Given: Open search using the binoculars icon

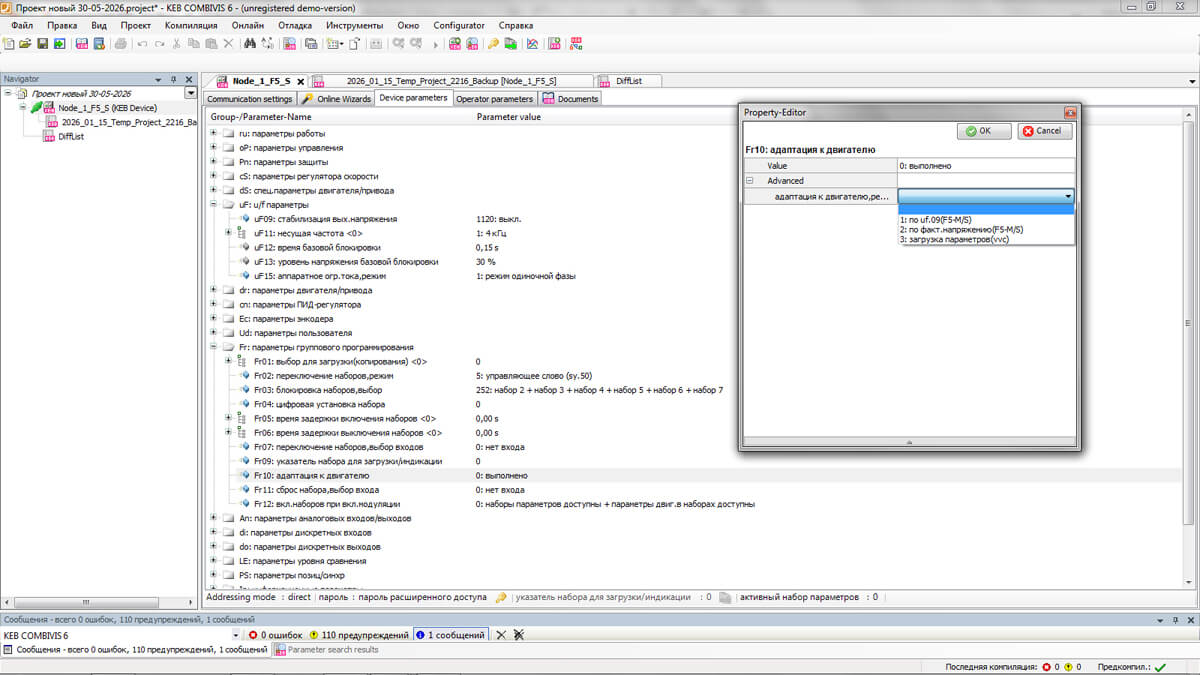Looking at the screenshot, I should tap(249, 44).
